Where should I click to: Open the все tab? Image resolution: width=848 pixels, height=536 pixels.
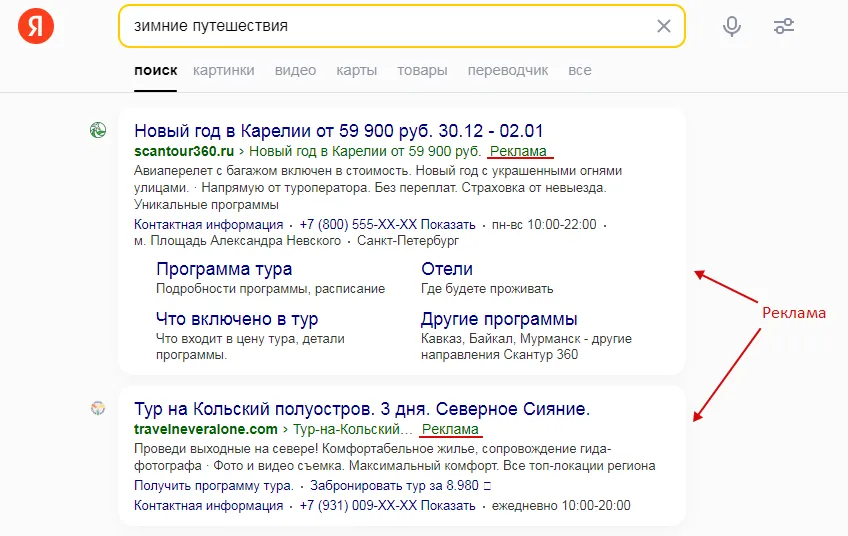click(x=580, y=70)
